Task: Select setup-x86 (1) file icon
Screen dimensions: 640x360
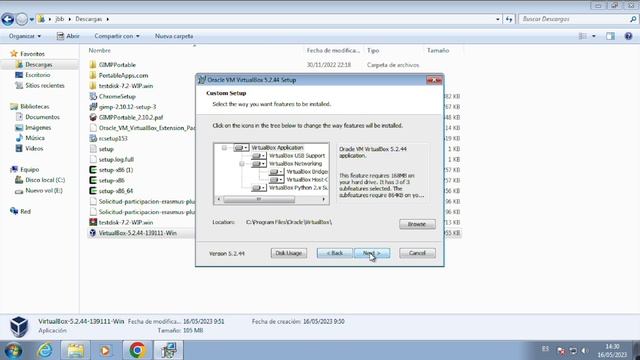Action: (93, 170)
